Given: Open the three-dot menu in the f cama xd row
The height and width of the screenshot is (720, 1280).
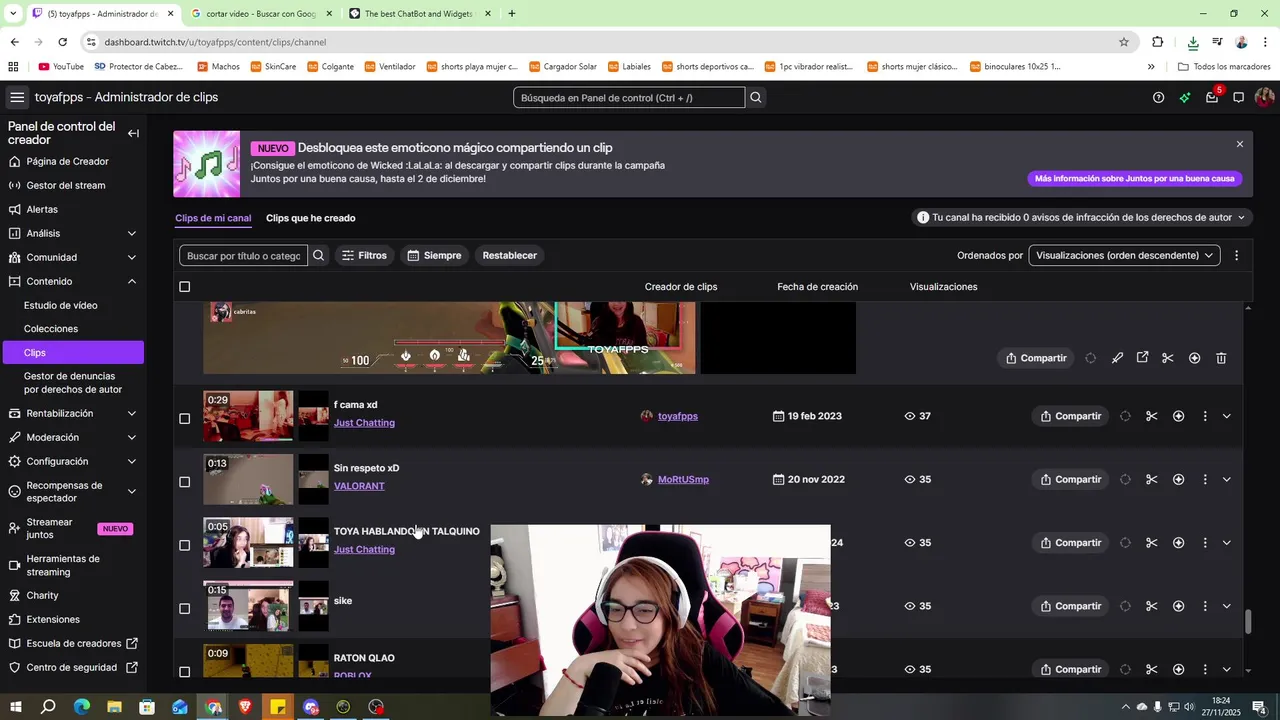Looking at the screenshot, I should [x=1205, y=416].
